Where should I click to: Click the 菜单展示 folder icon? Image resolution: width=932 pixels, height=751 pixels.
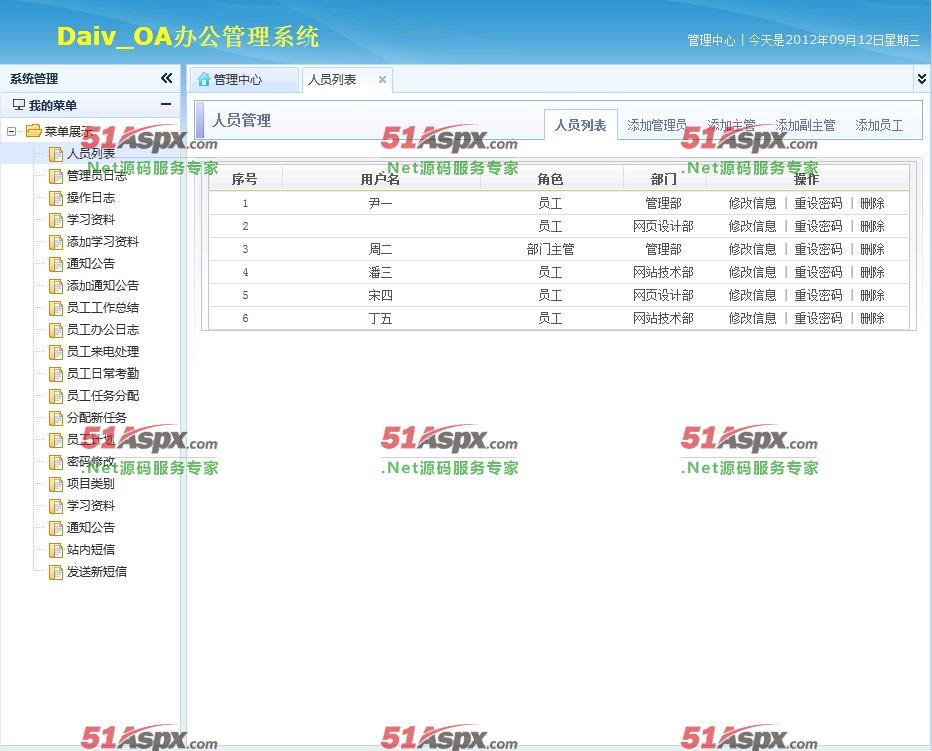tap(33, 131)
